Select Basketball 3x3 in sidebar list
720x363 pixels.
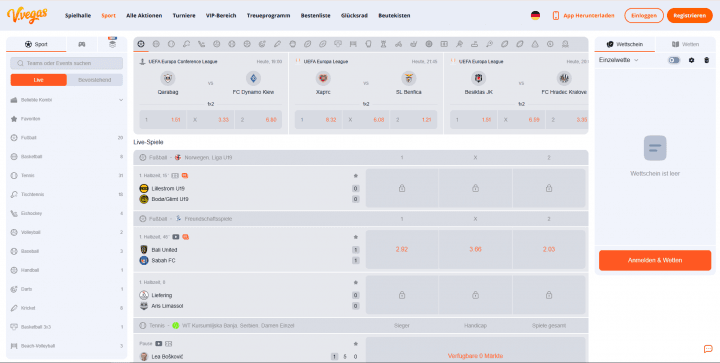tap(67, 327)
